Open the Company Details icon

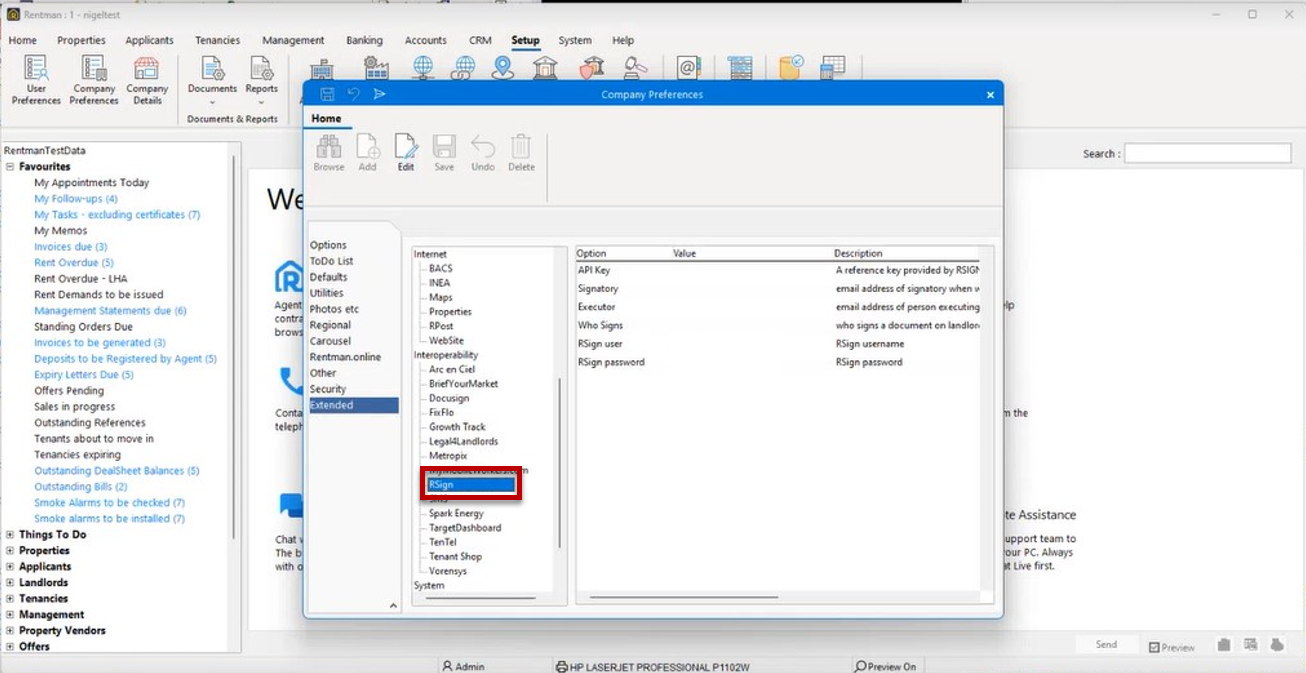[147, 81]
